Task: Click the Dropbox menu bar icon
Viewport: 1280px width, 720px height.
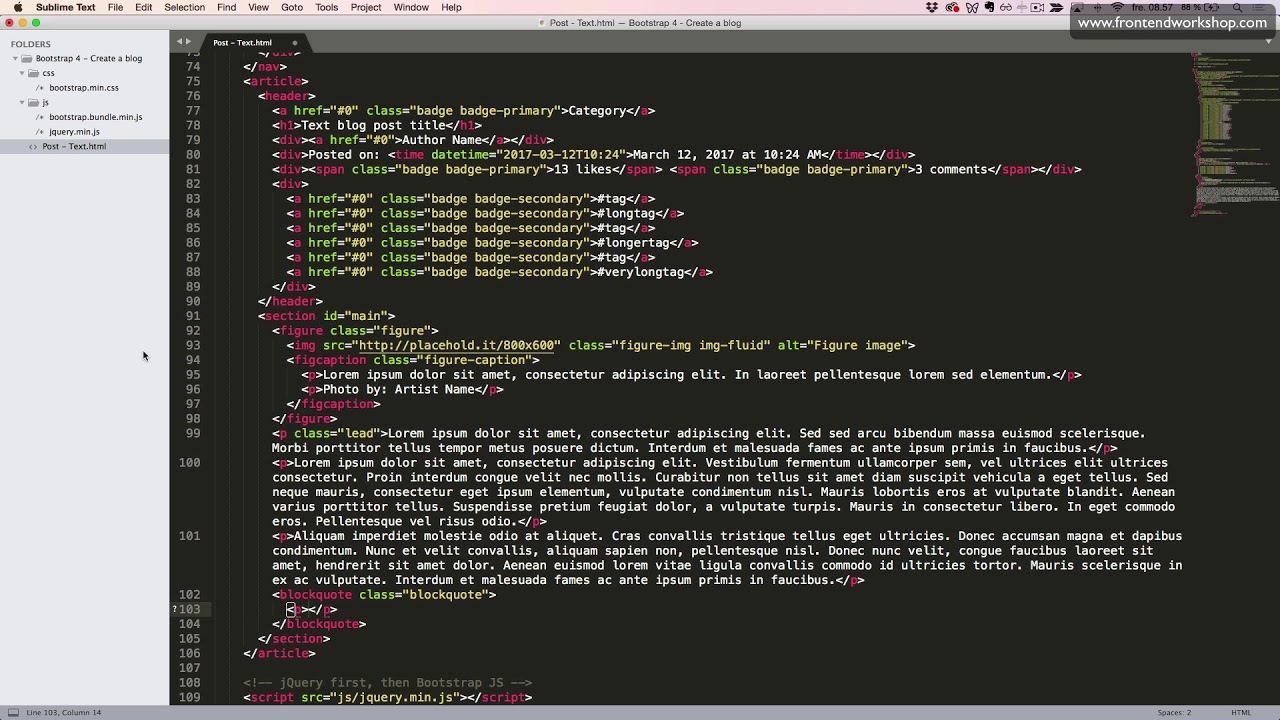Action: pyautogui.click(x=931, y=7)
